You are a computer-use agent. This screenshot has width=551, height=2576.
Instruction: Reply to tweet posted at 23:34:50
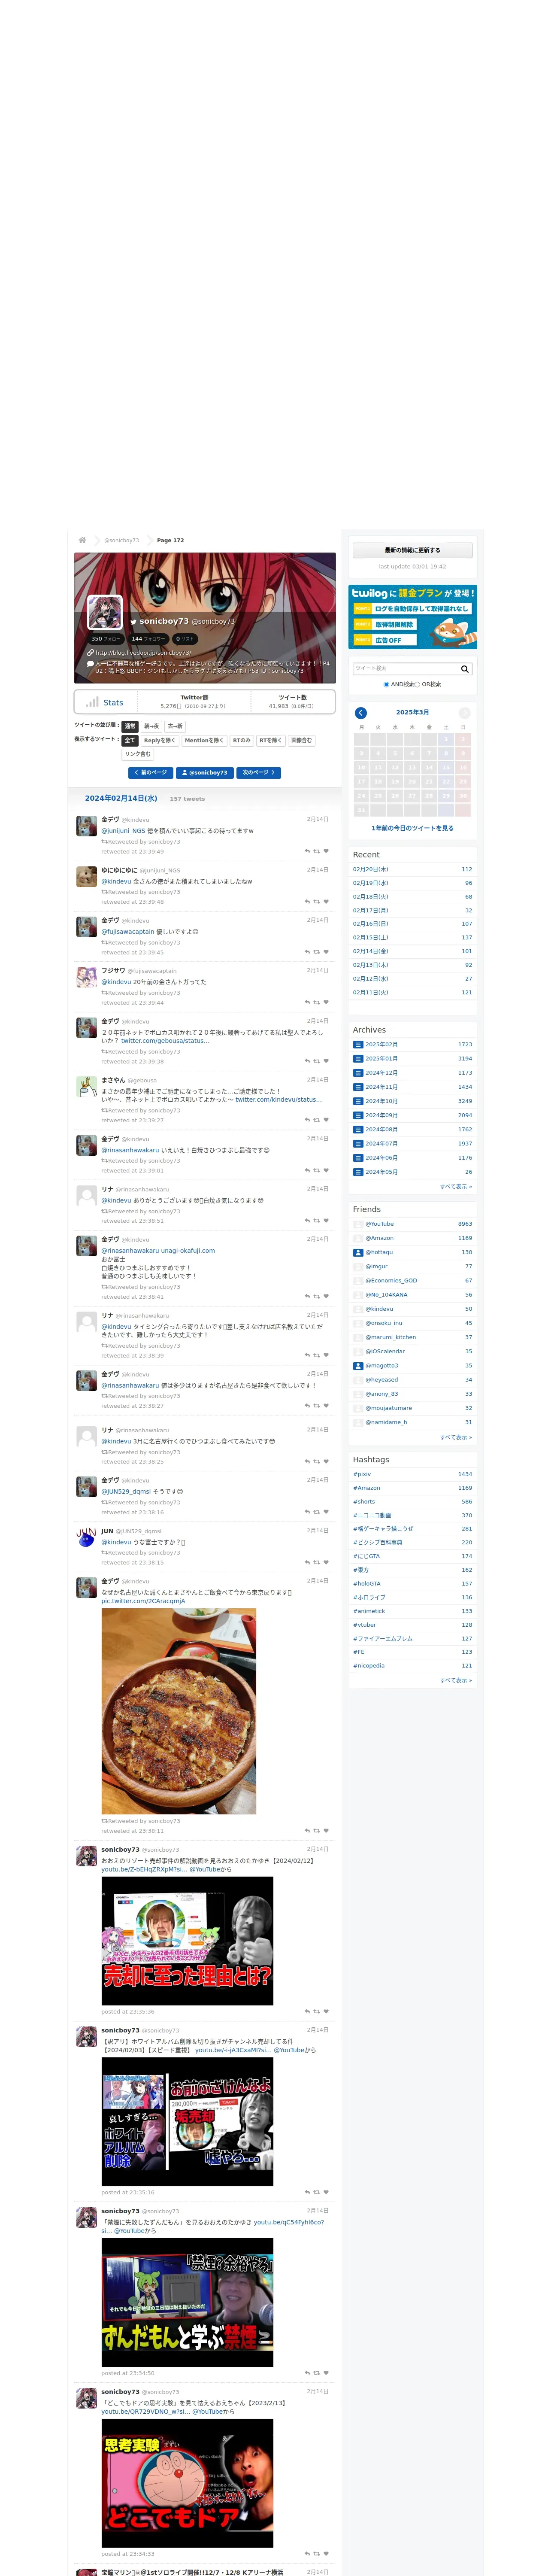coord(307,2373)
